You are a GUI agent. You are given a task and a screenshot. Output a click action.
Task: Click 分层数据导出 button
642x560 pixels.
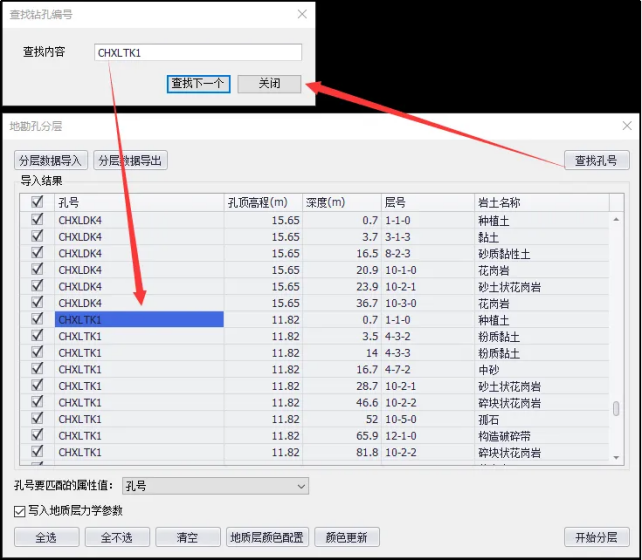130,160
